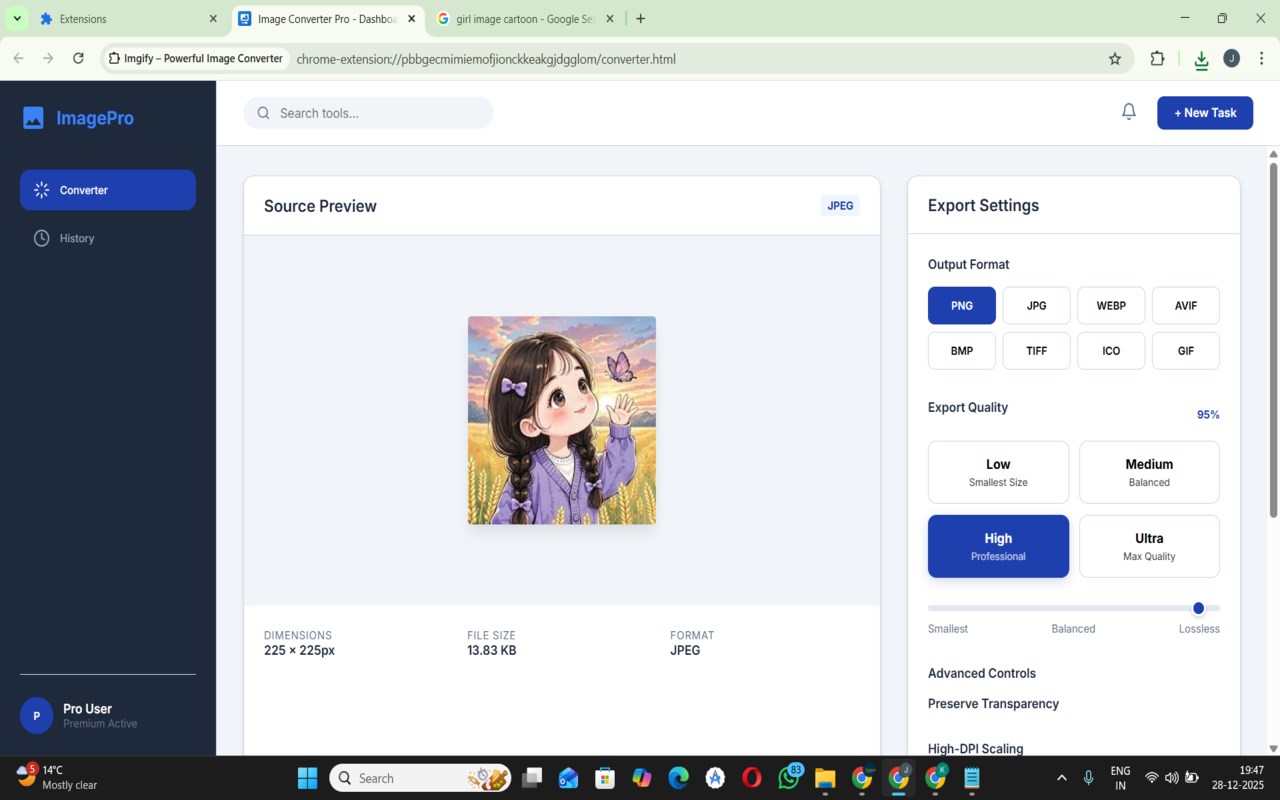Select WEBP output format
The width and height of the screenshot is (1280, 800).
(x=1110, y=305)
